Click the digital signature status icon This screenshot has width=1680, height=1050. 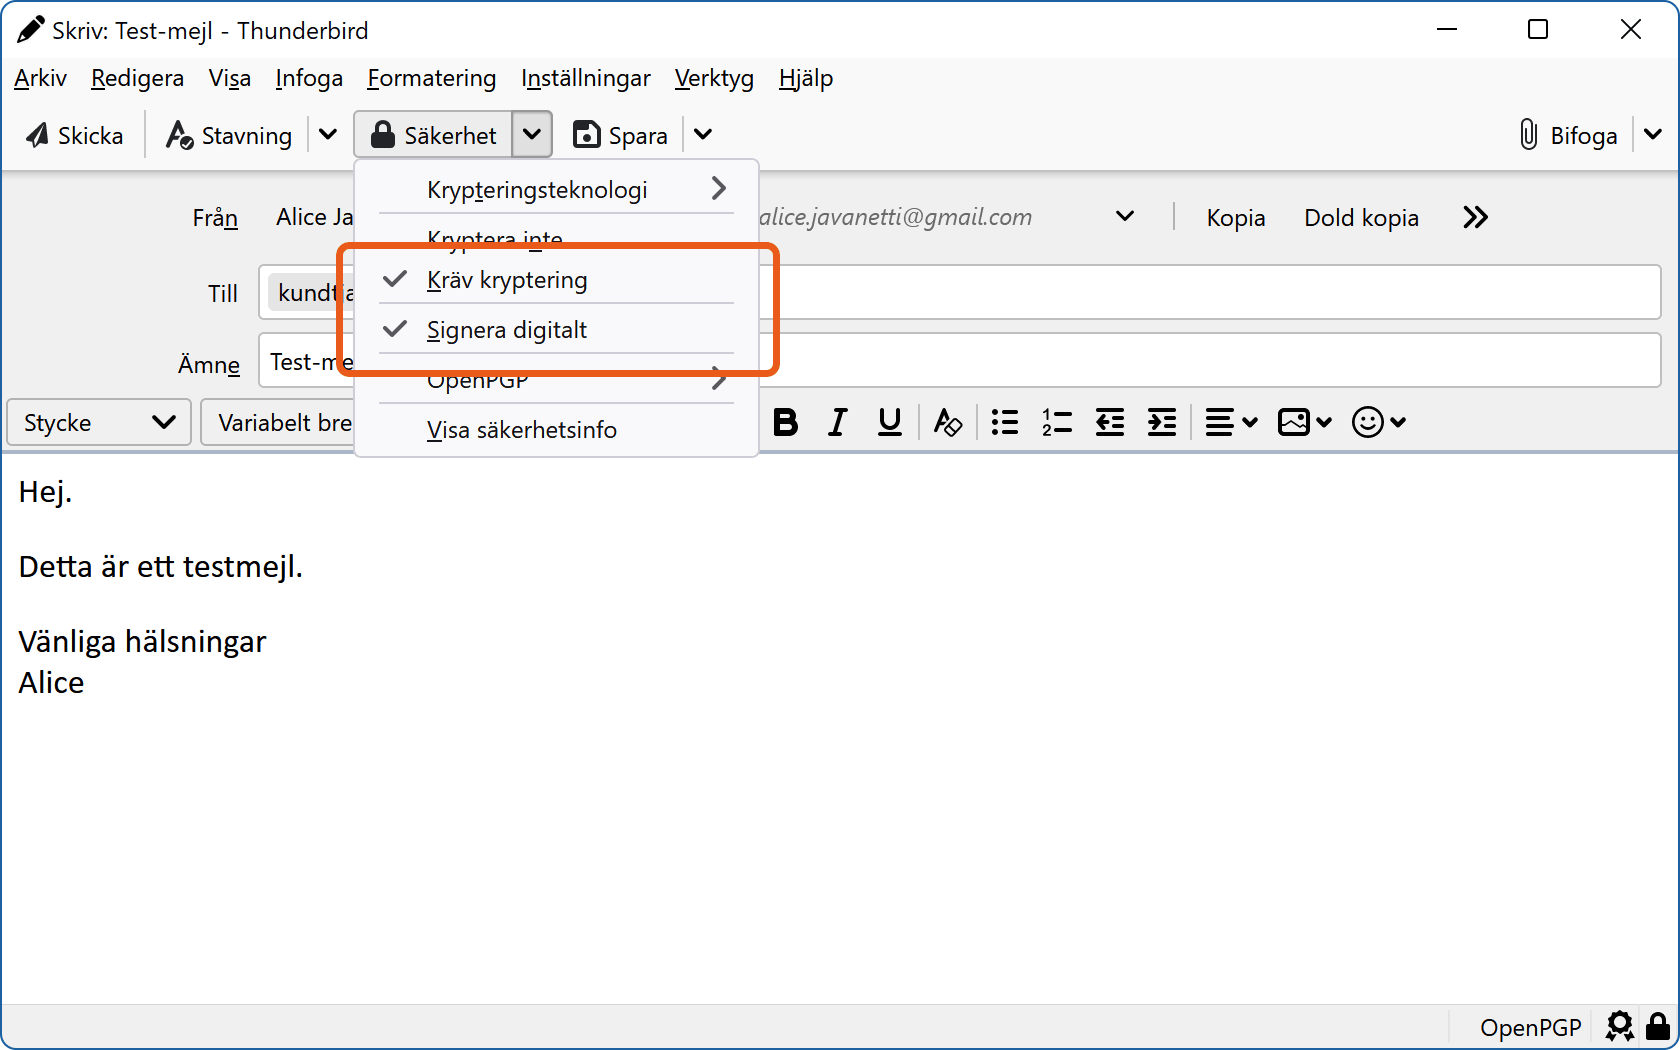pos(1620,1027)
